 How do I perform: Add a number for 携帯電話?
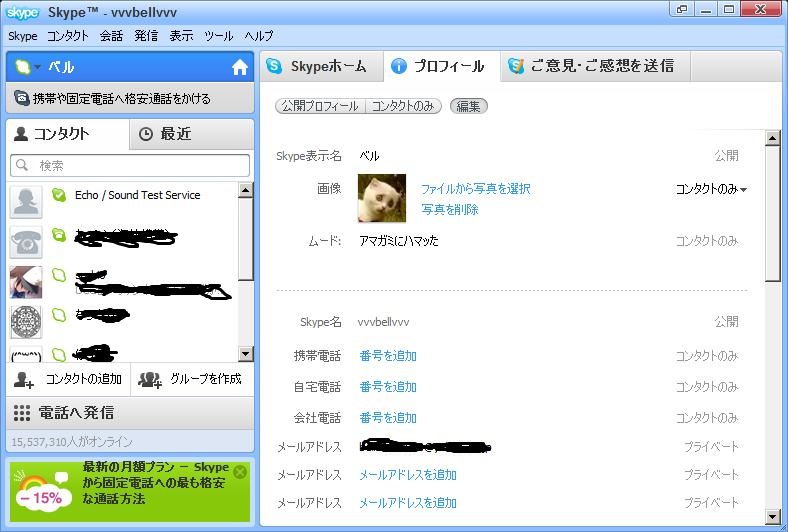(388, 356)
